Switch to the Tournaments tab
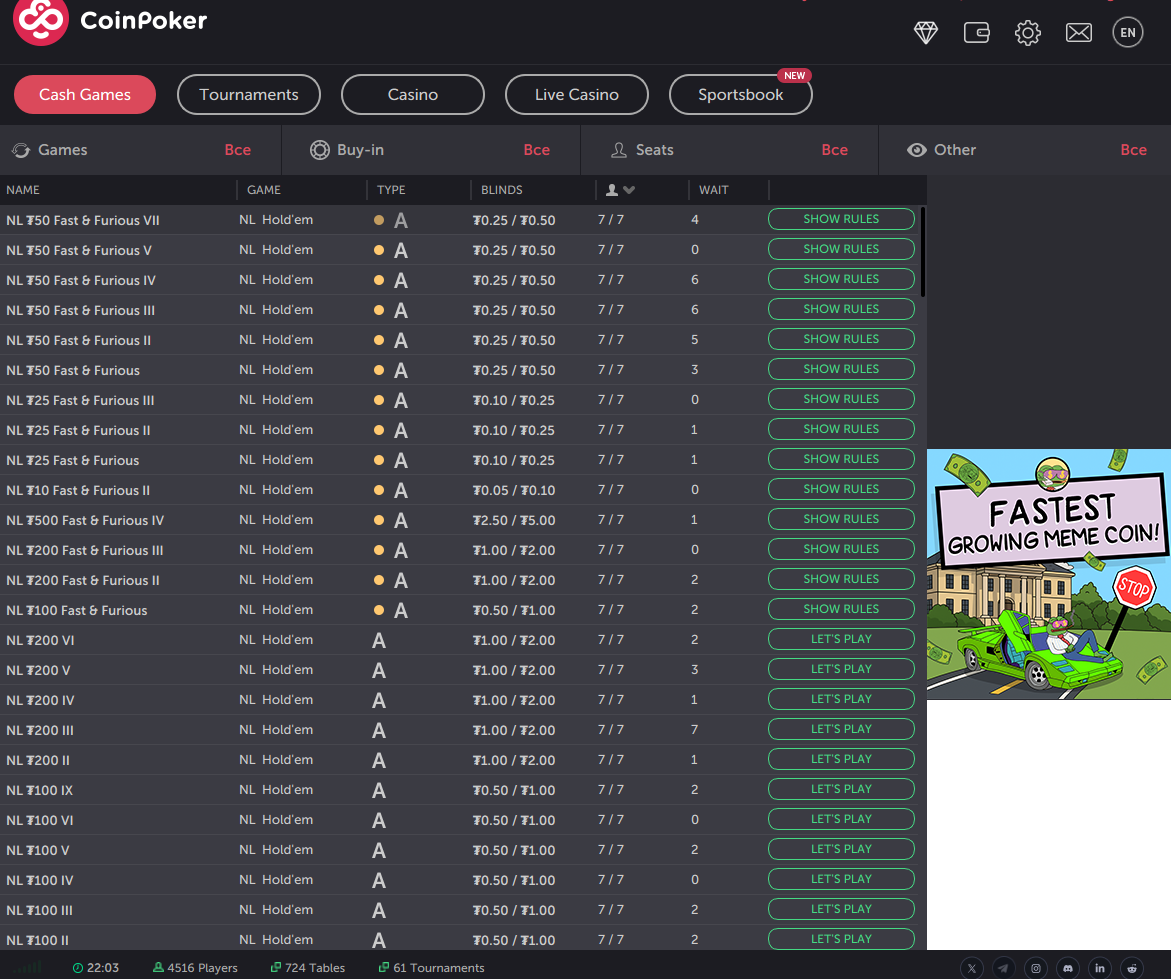 [248, 94]
